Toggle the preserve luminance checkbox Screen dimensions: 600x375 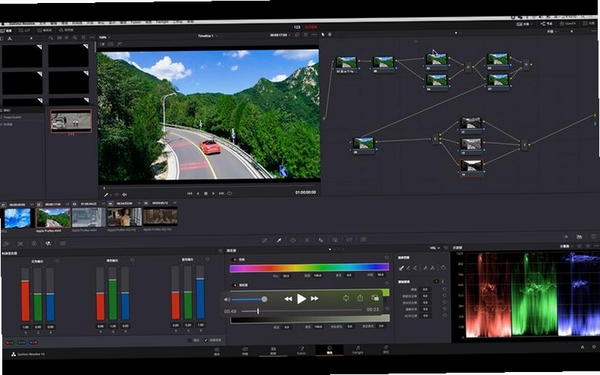(x=206, y=340)
